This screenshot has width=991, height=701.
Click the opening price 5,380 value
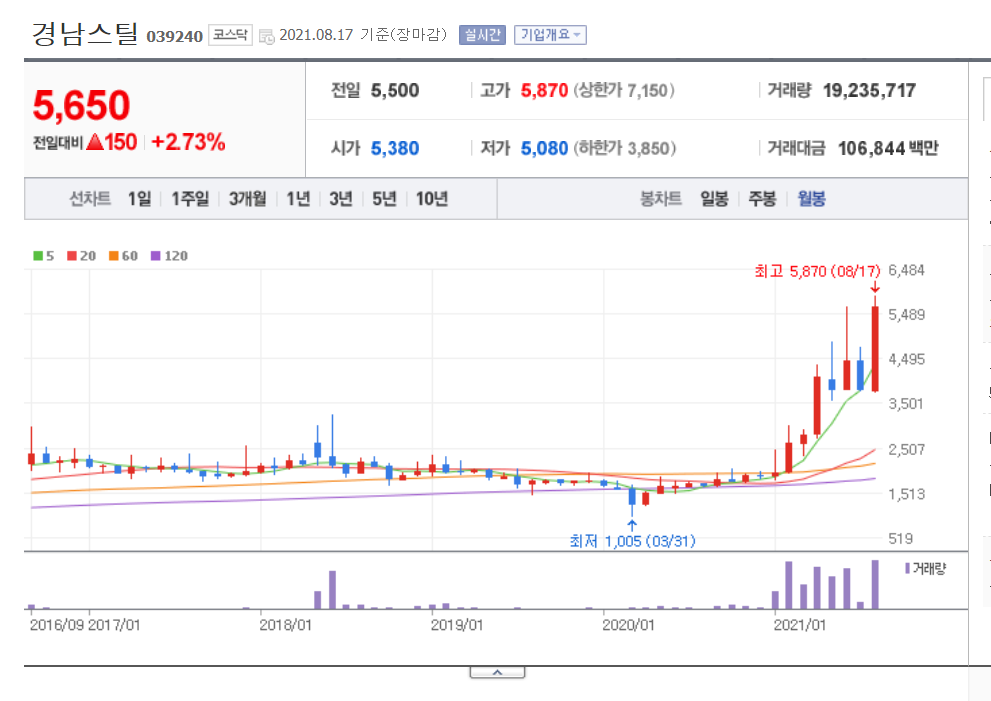[395, 149]
